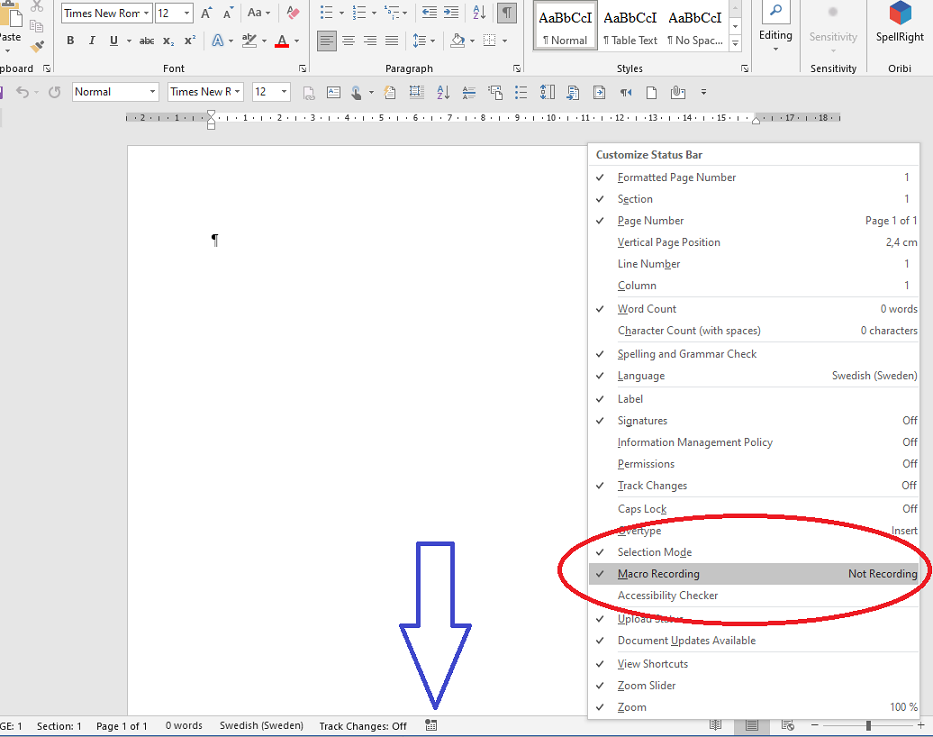Switch to Read Mode view icon
Image resolution: width=933 pixels, height=737 pixels.
[716, 725]
